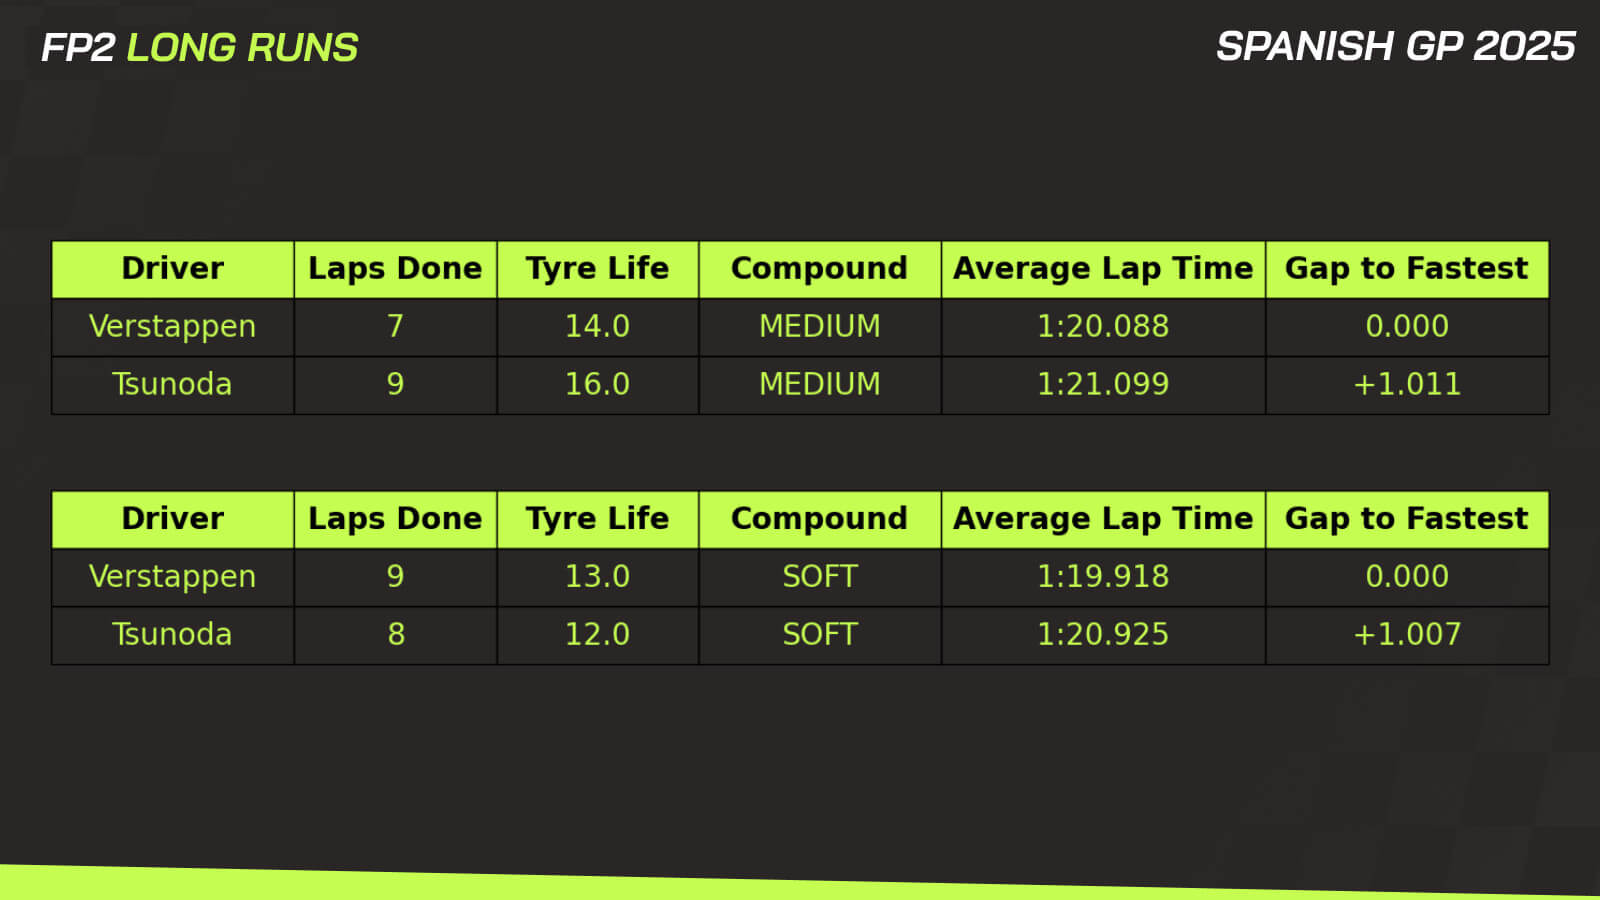This screenshot has width=1600, height=900.
Task: Click the 1:21.099 average lap time
Action: point(1102,385)
